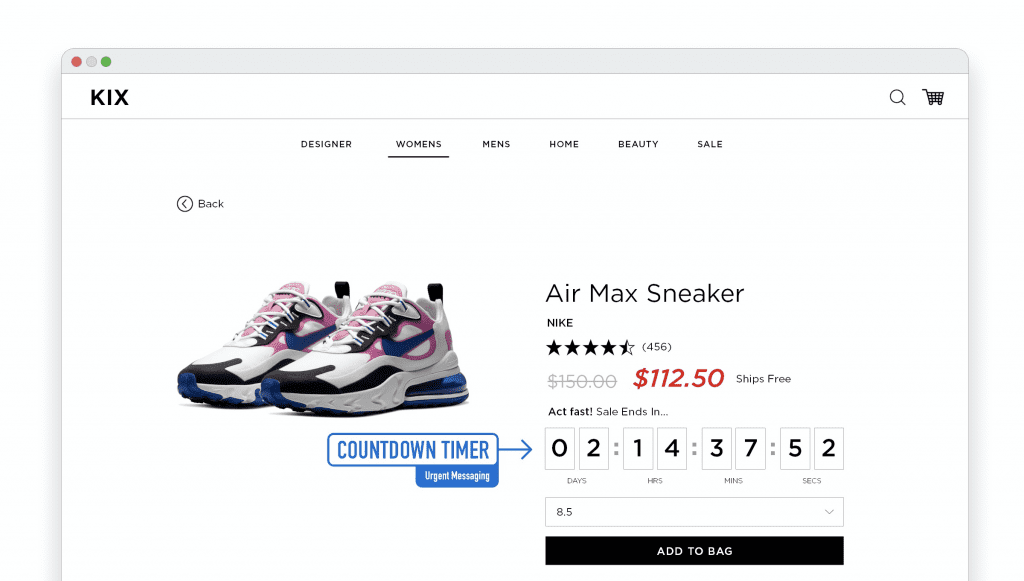Switch to the WOMENS tab
Viewport: 1024px width, 581px height.
(418, 144)
